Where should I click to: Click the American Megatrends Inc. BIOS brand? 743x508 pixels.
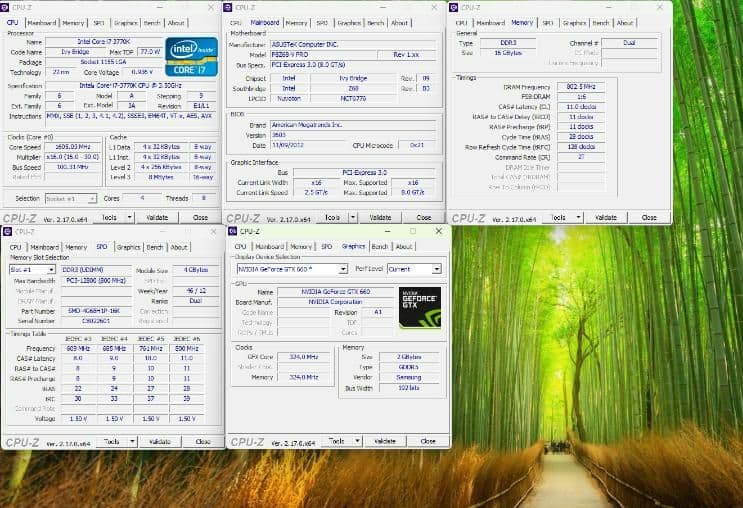353,125
